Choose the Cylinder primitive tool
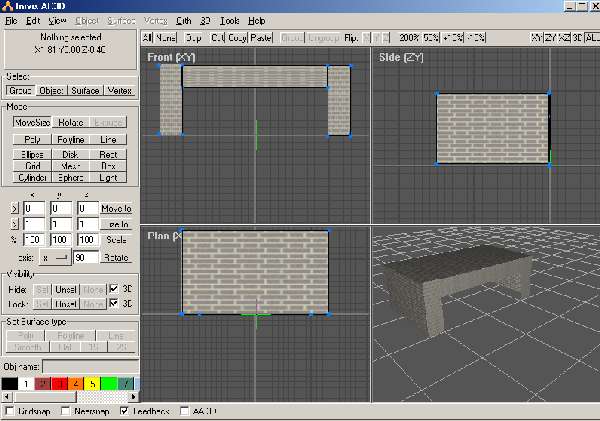Screen dimensions: 600x421 [33, 177]
